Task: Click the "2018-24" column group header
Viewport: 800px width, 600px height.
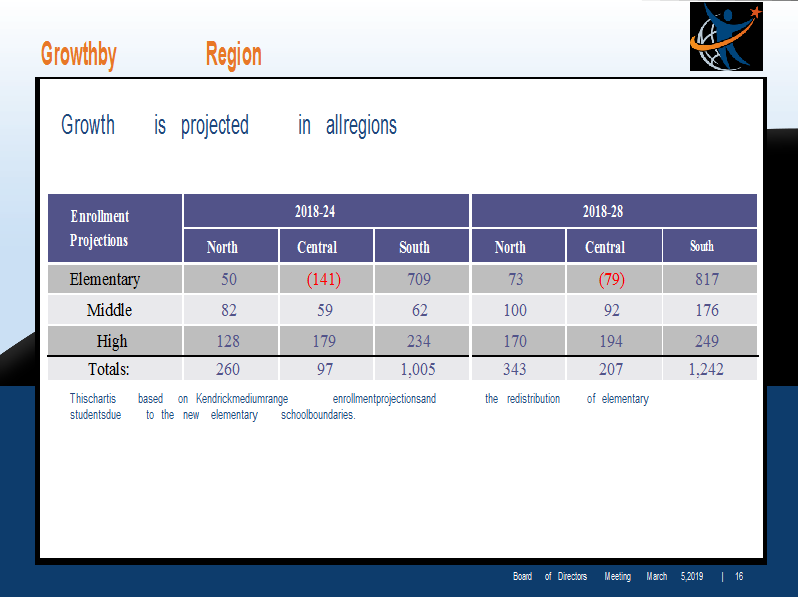Action: pyautogui.click(x=326, y=211)
